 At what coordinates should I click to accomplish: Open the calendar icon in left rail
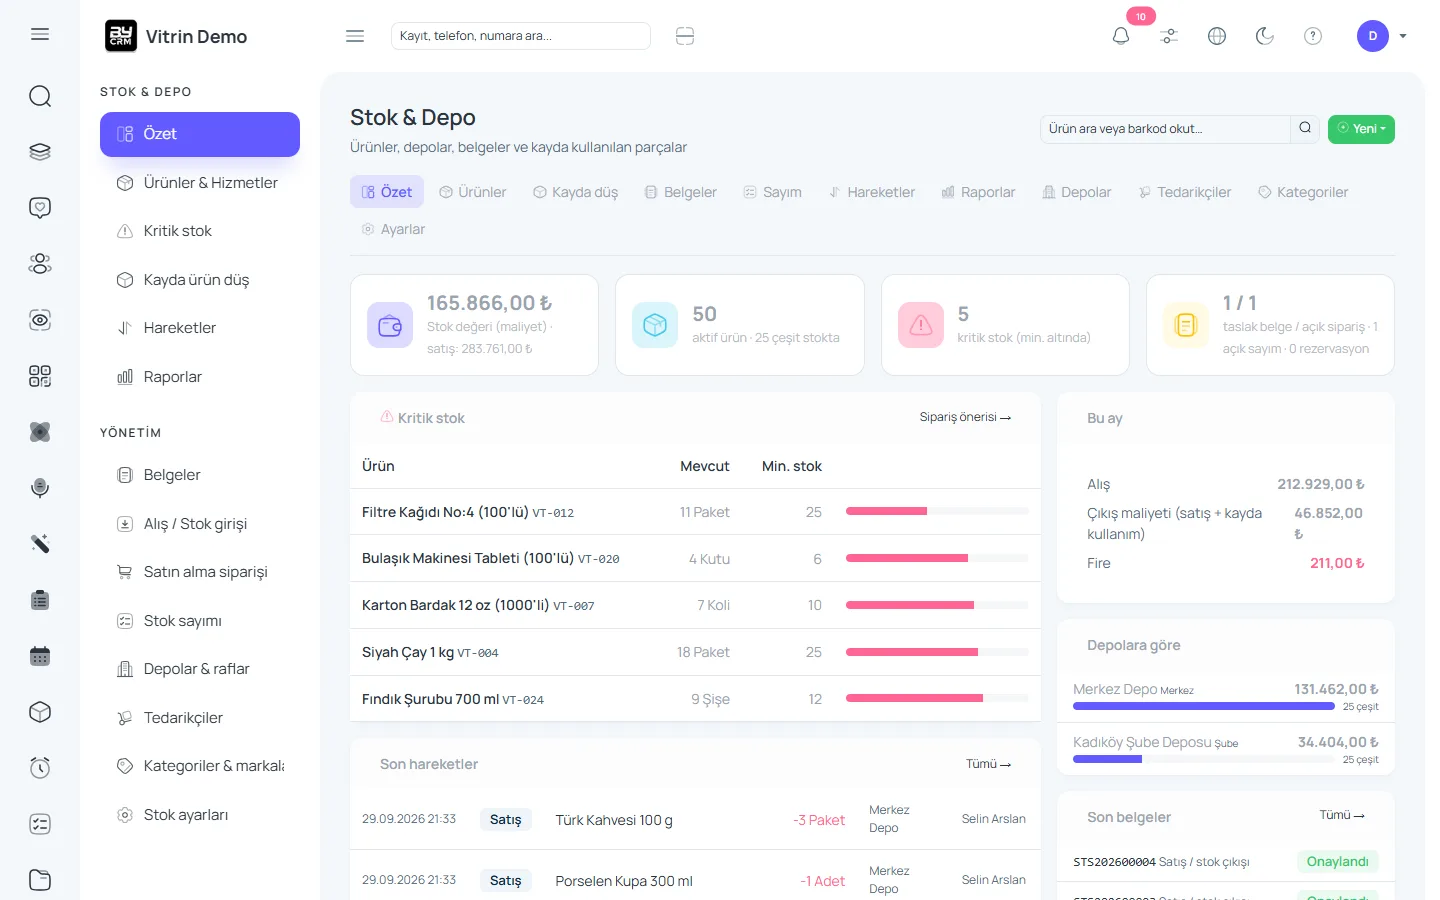point(40,656)
